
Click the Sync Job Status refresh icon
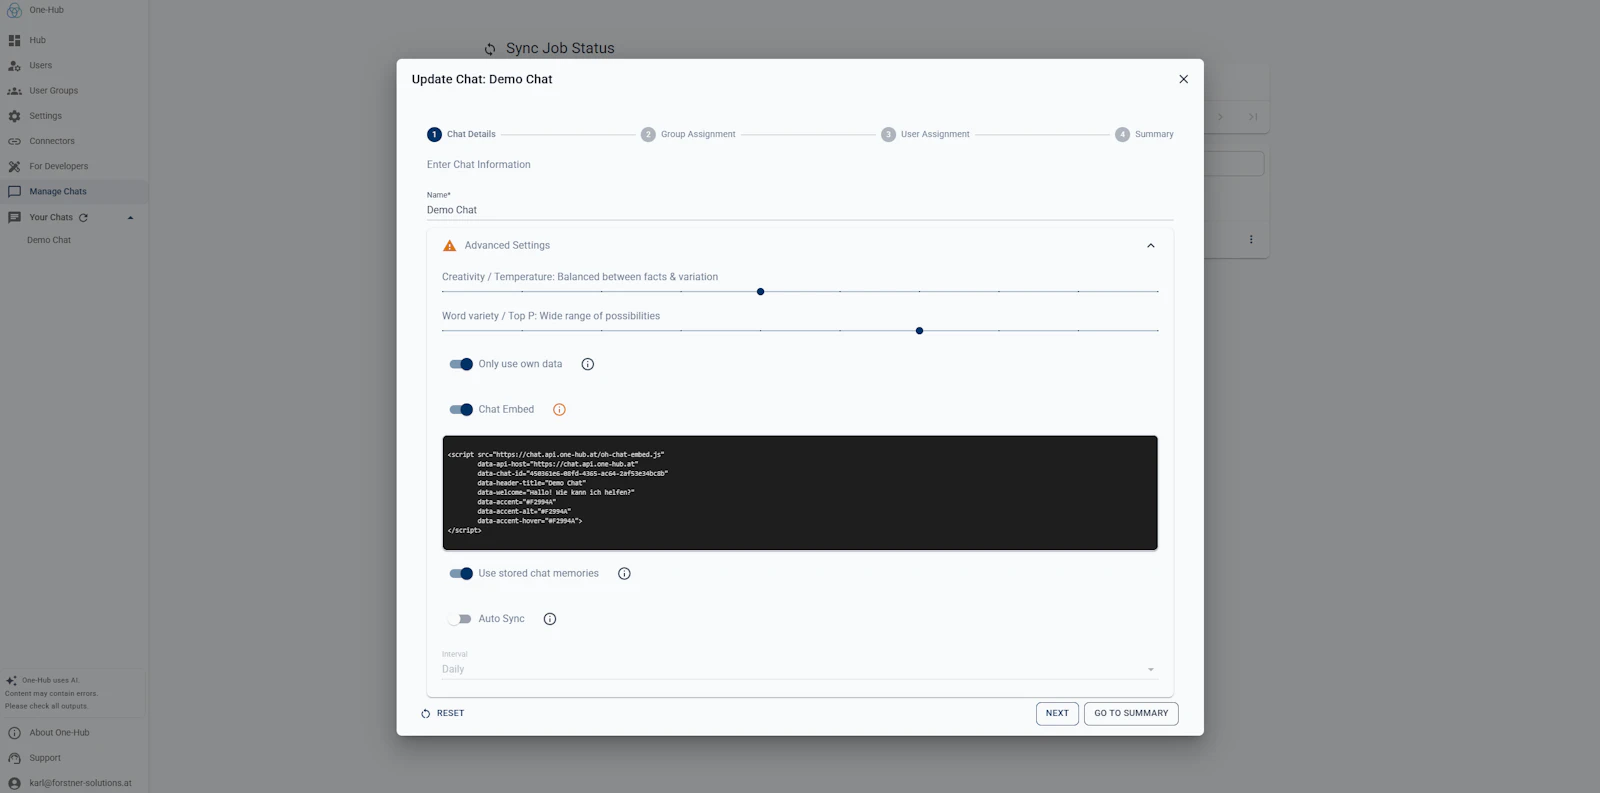click(490, 49)
